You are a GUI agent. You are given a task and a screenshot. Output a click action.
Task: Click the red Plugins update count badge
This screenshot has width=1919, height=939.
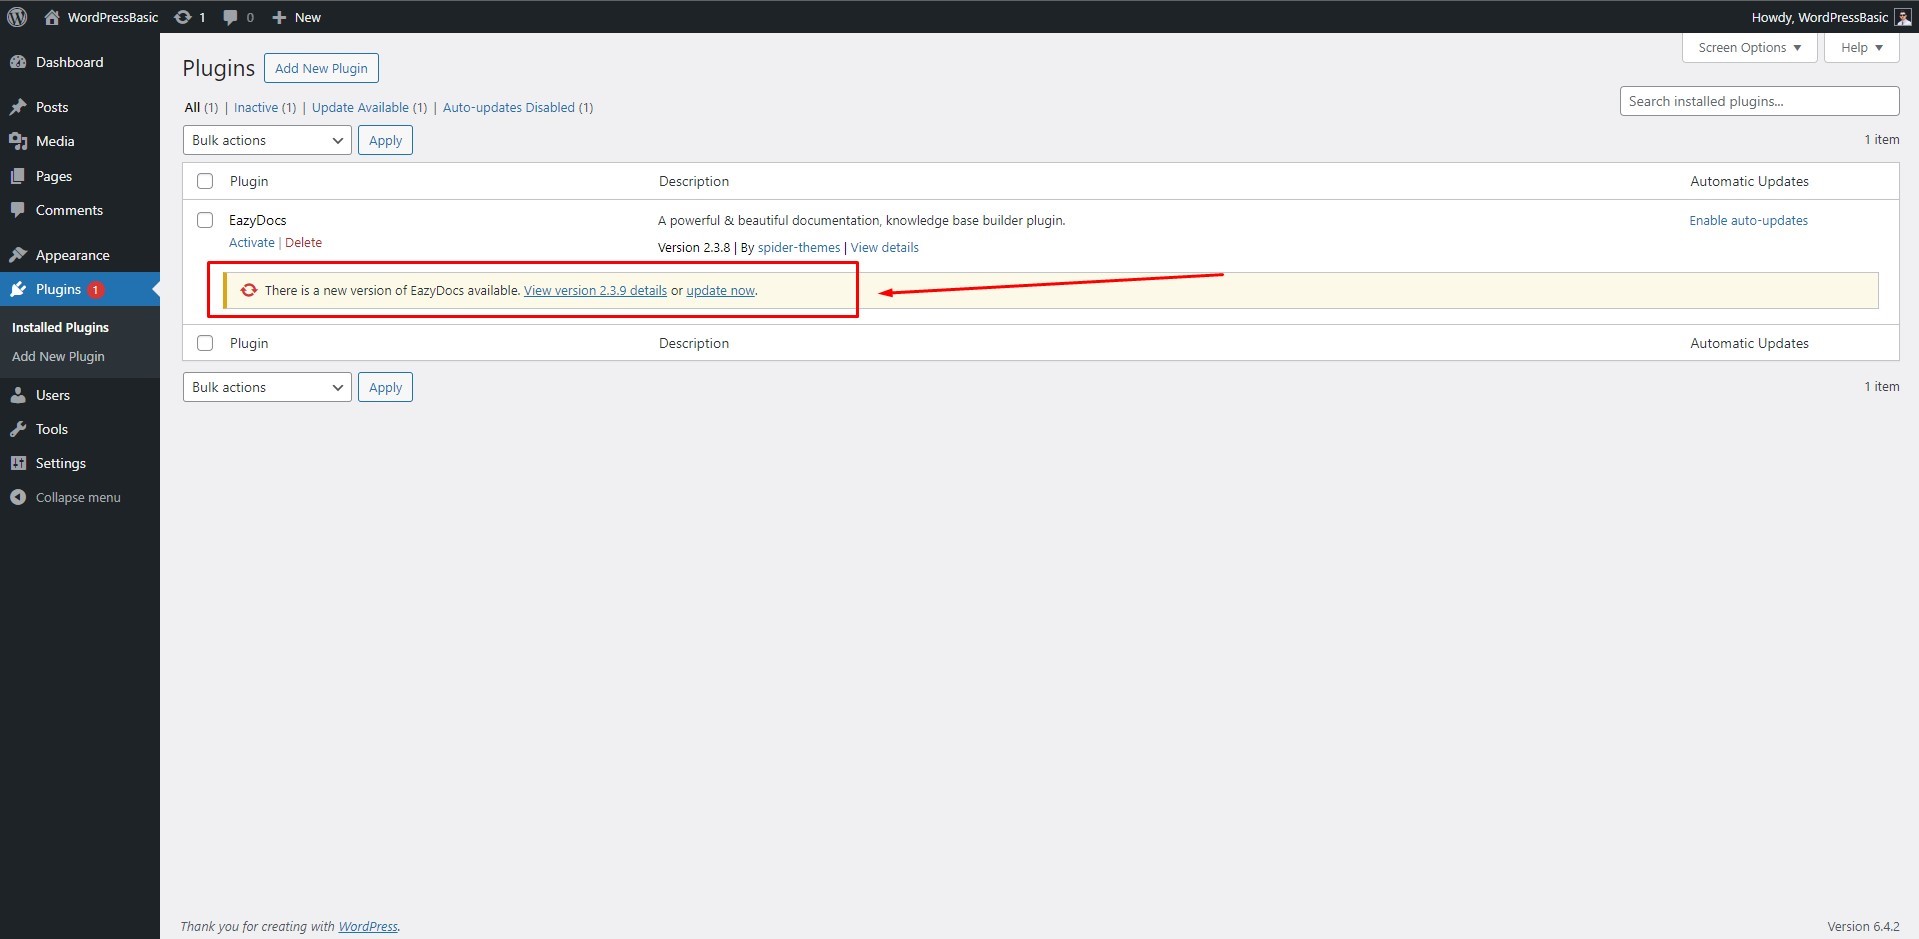tap(95, 289)
